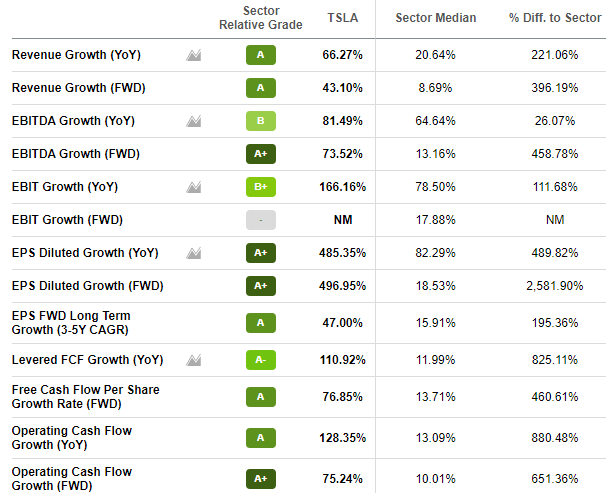Click gray dash badge for EBIT Growth (FWD)
Image resolution: width=606 pixels, height=493 pixels.
pyautogui.click(x=260, y=220)
